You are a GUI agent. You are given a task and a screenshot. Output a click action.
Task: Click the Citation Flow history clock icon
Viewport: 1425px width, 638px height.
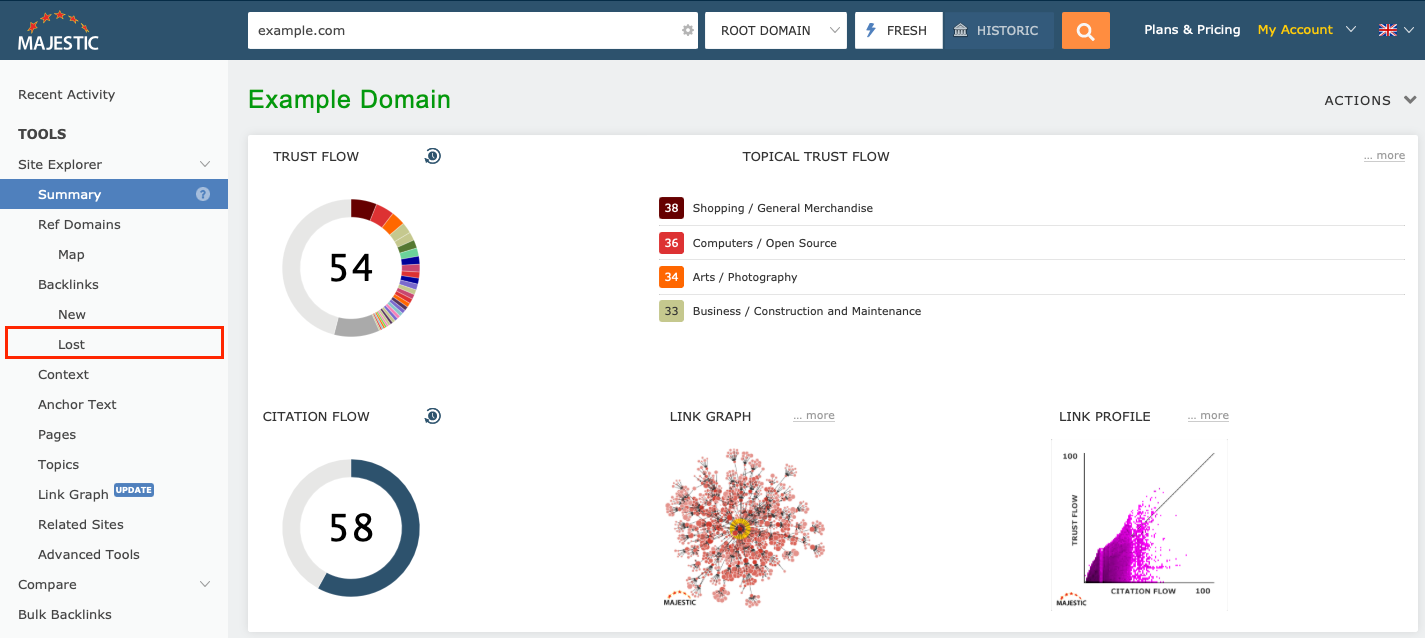(x=432, y=416)
